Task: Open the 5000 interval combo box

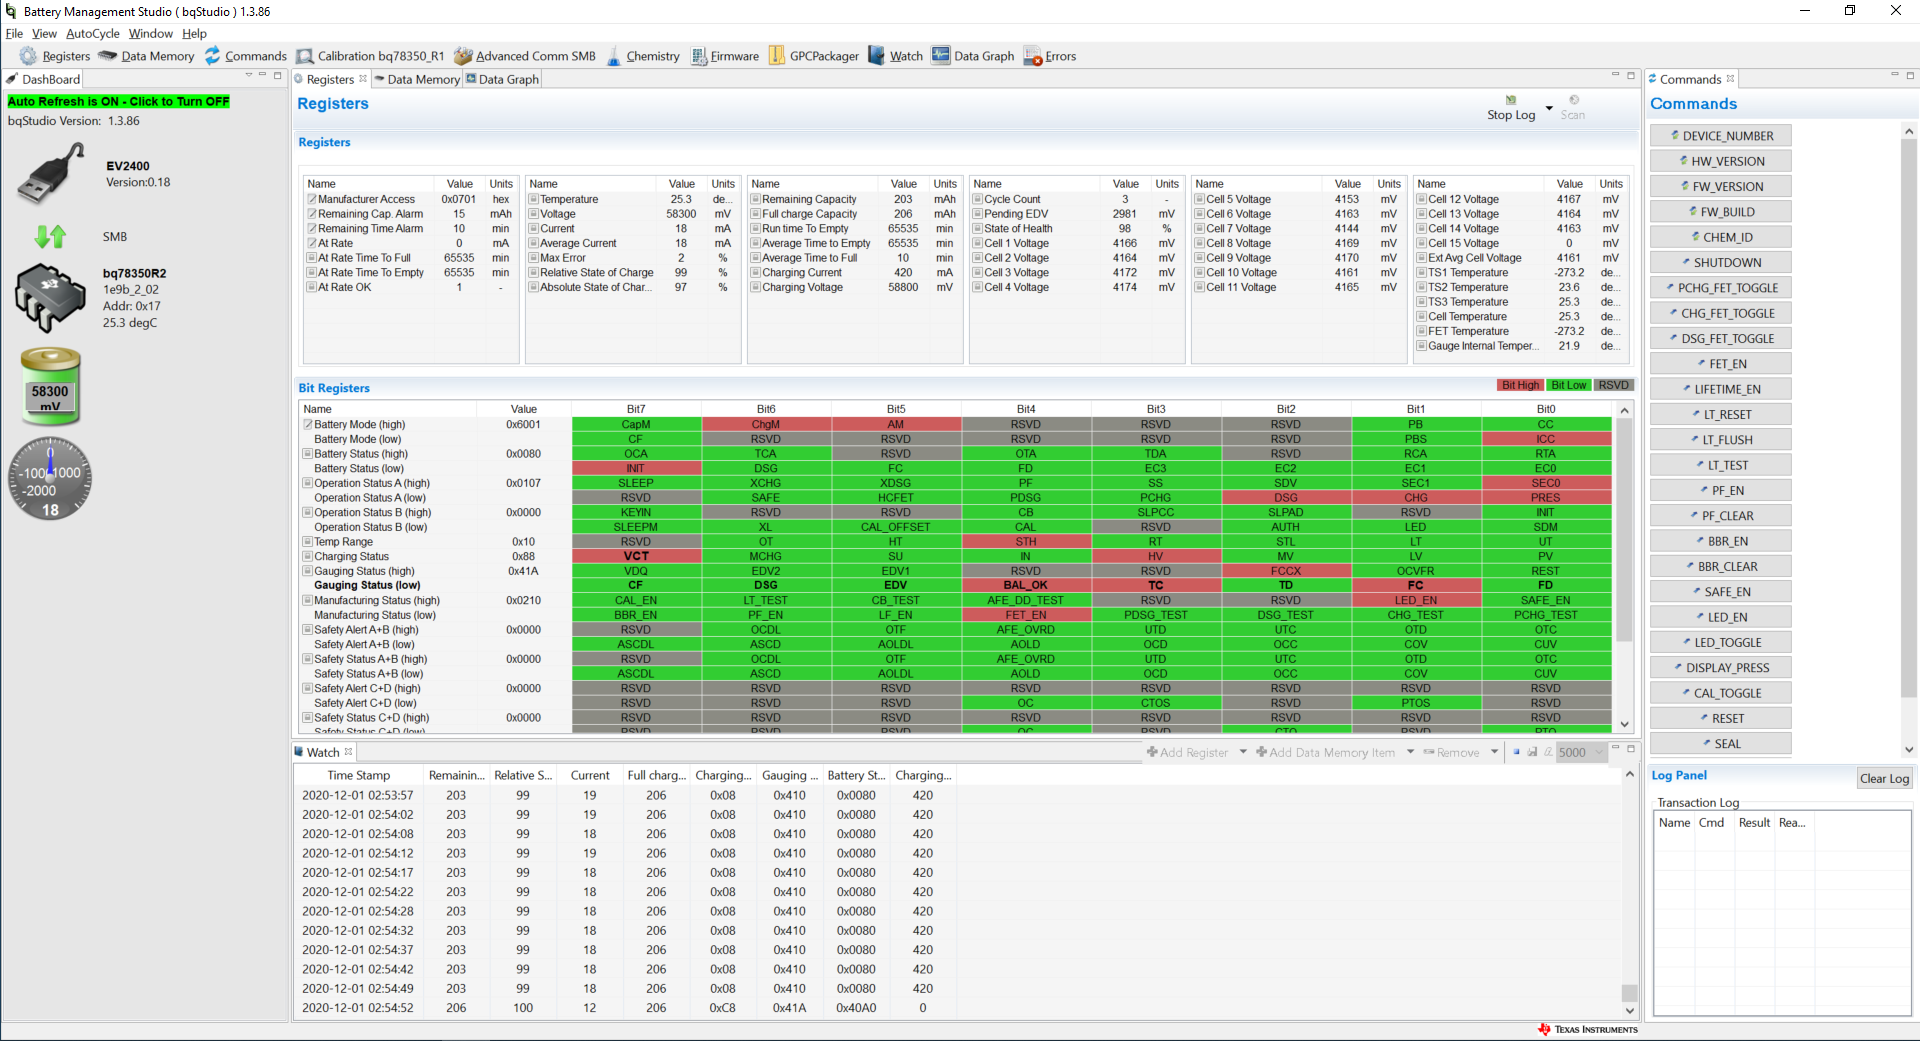Action: (1580, 752)
